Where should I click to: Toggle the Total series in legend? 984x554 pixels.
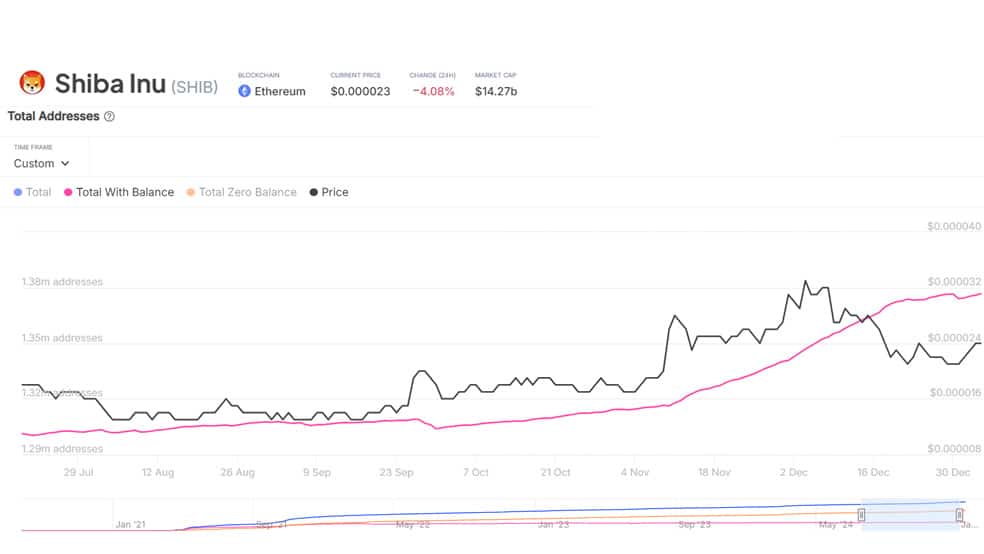click(x=32, y=192)
